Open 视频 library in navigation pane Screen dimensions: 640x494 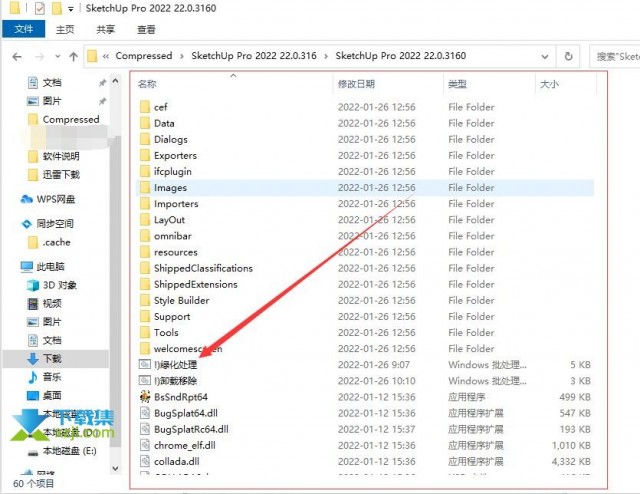(x=44, y=303)
